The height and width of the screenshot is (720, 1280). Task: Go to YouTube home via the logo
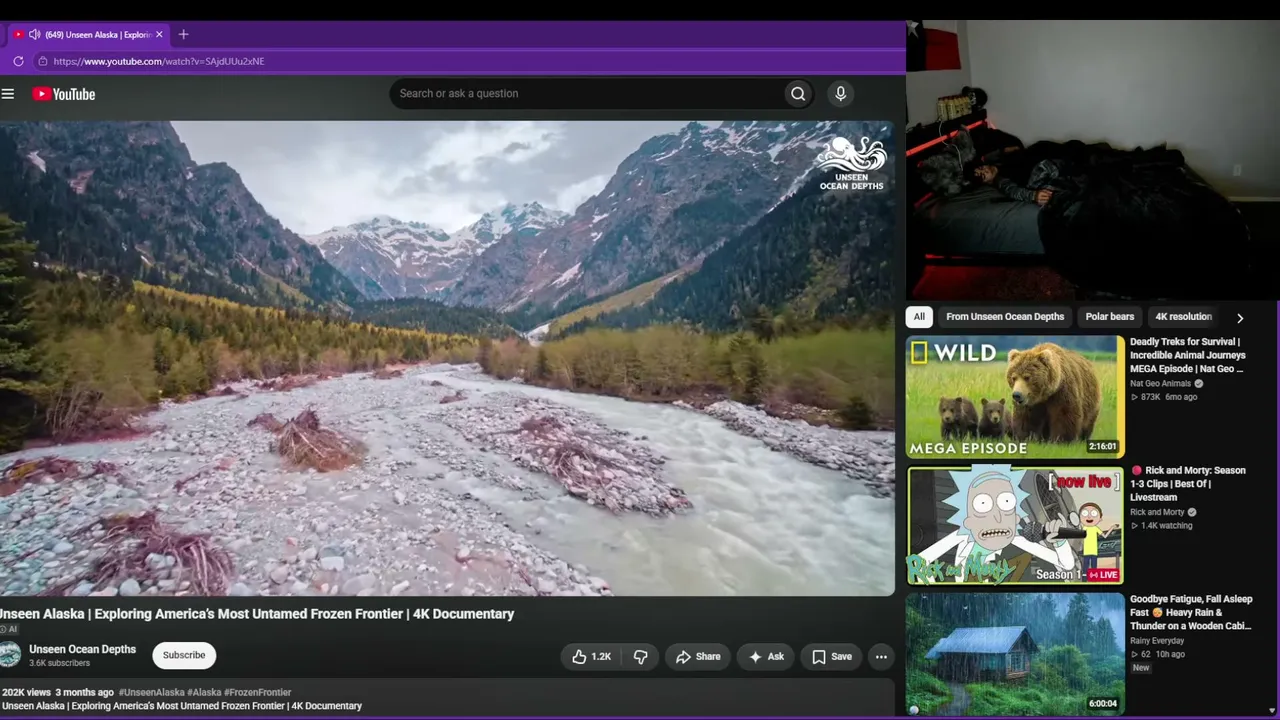(x=64, y=94)
